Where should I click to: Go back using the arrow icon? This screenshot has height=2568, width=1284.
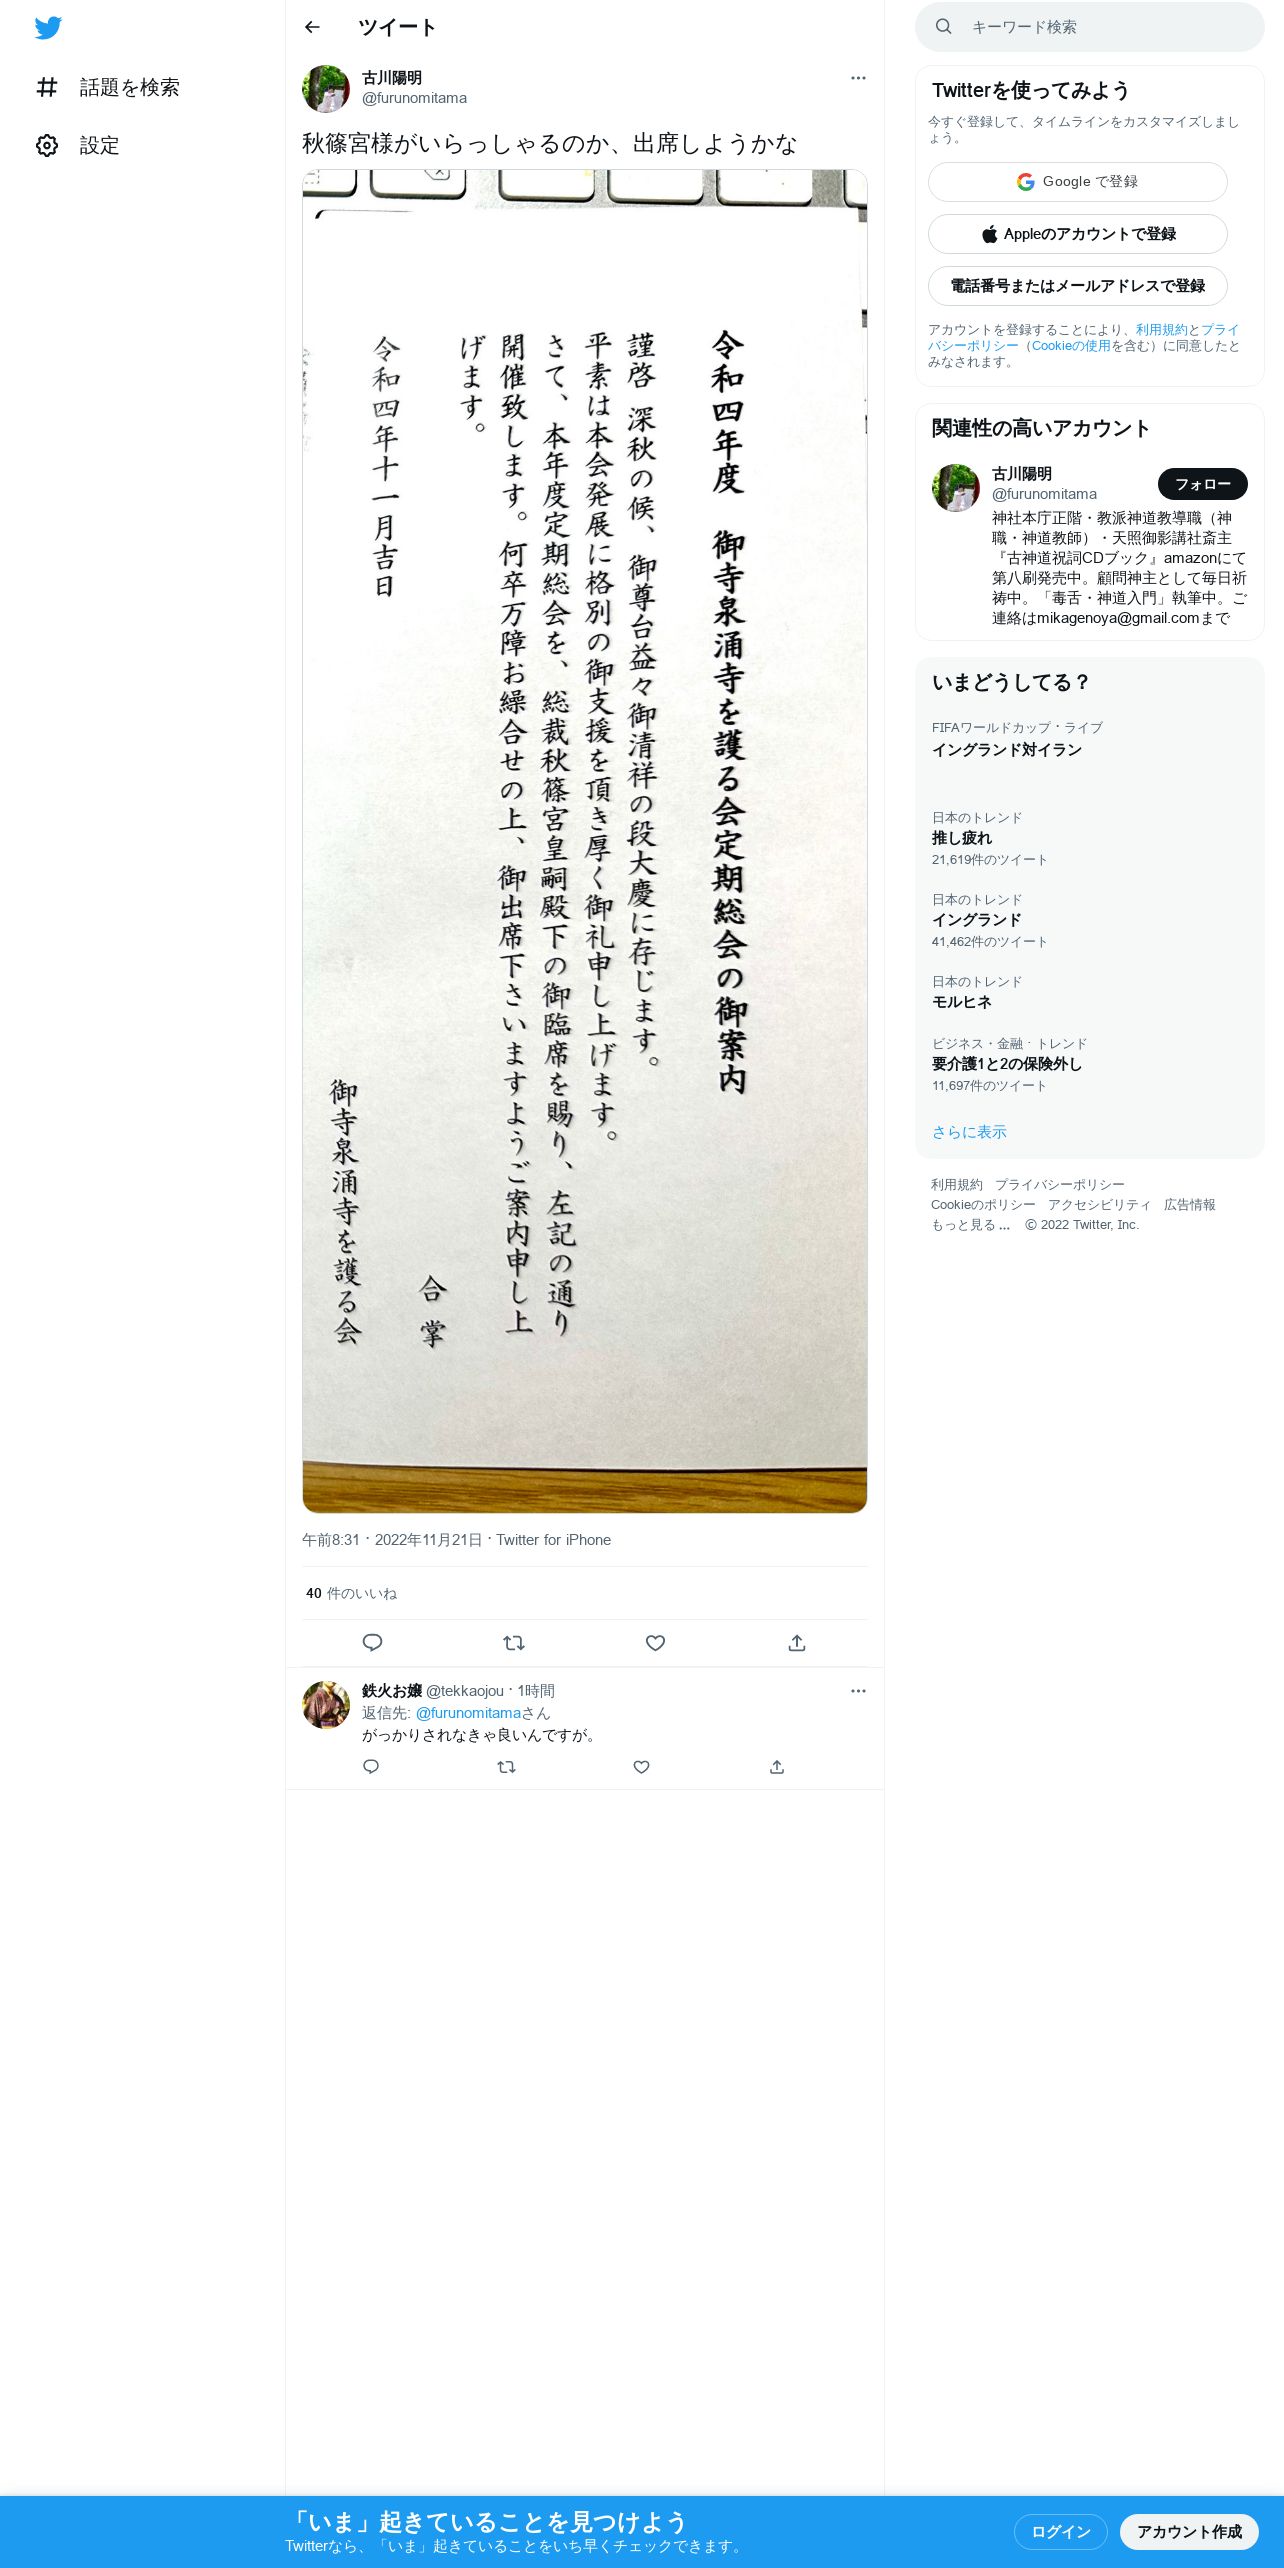(312, 27)
